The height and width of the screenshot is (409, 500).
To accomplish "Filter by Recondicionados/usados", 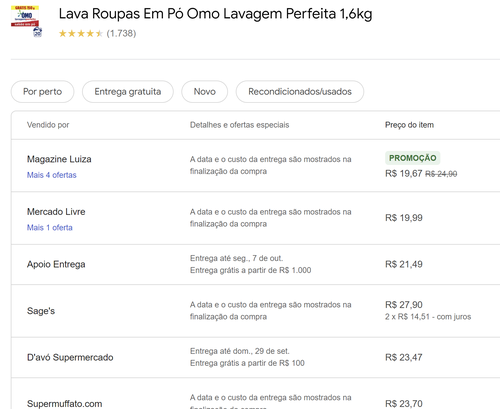I will 300,92.
